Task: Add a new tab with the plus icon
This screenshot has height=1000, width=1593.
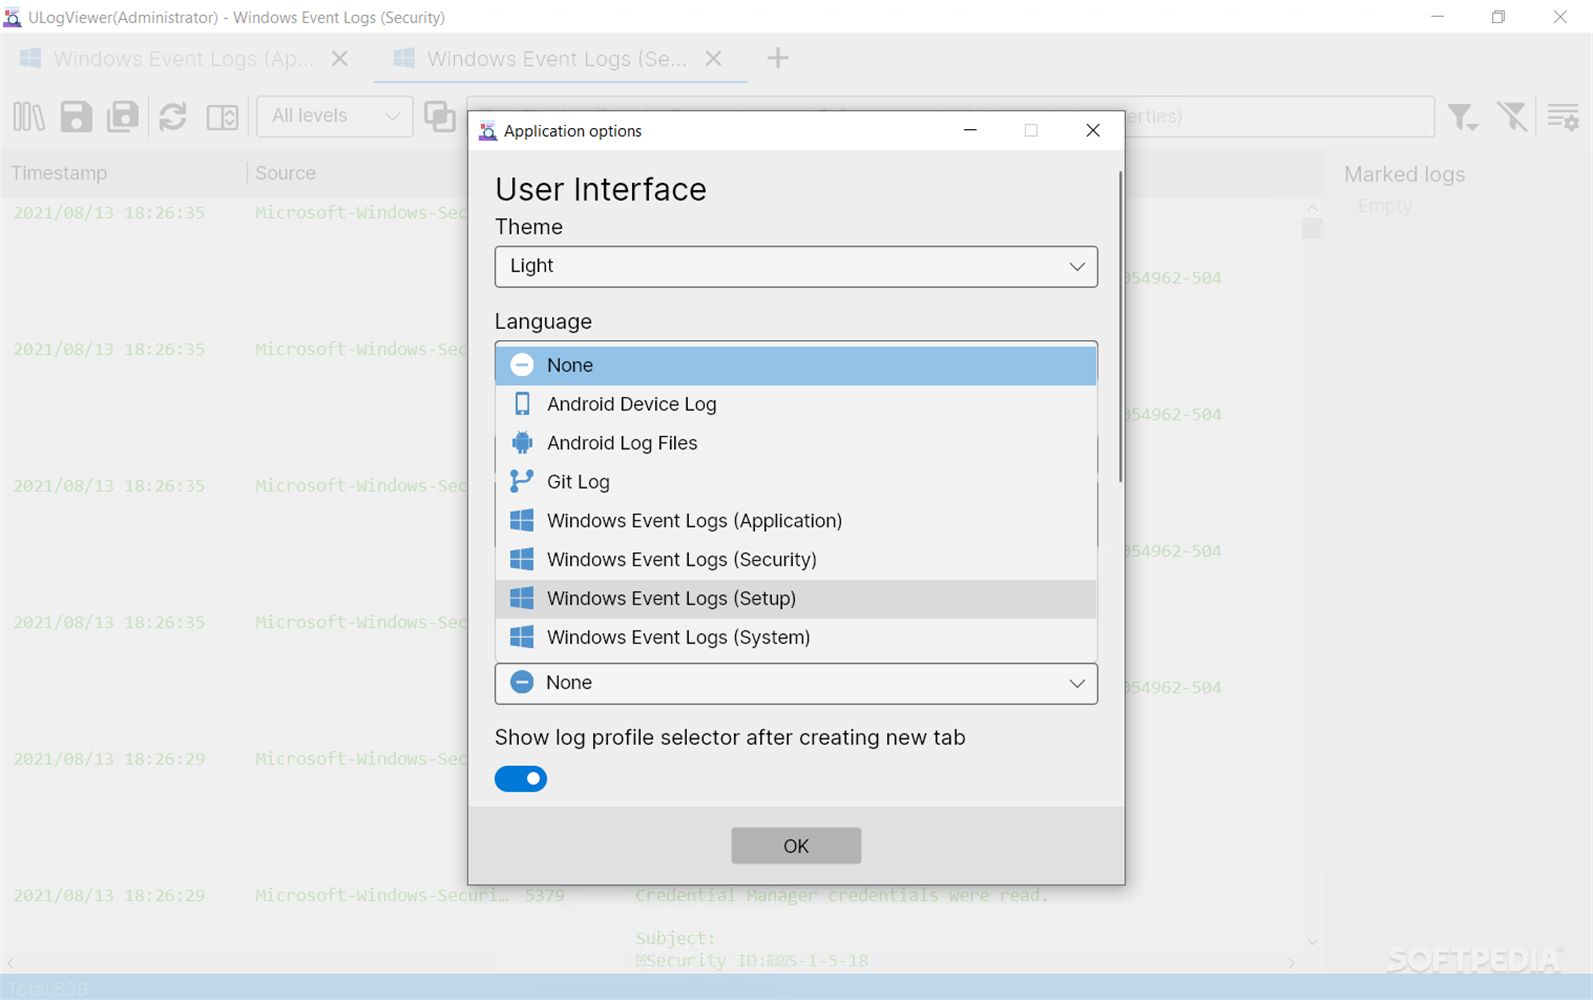Action: coord(778,59)
